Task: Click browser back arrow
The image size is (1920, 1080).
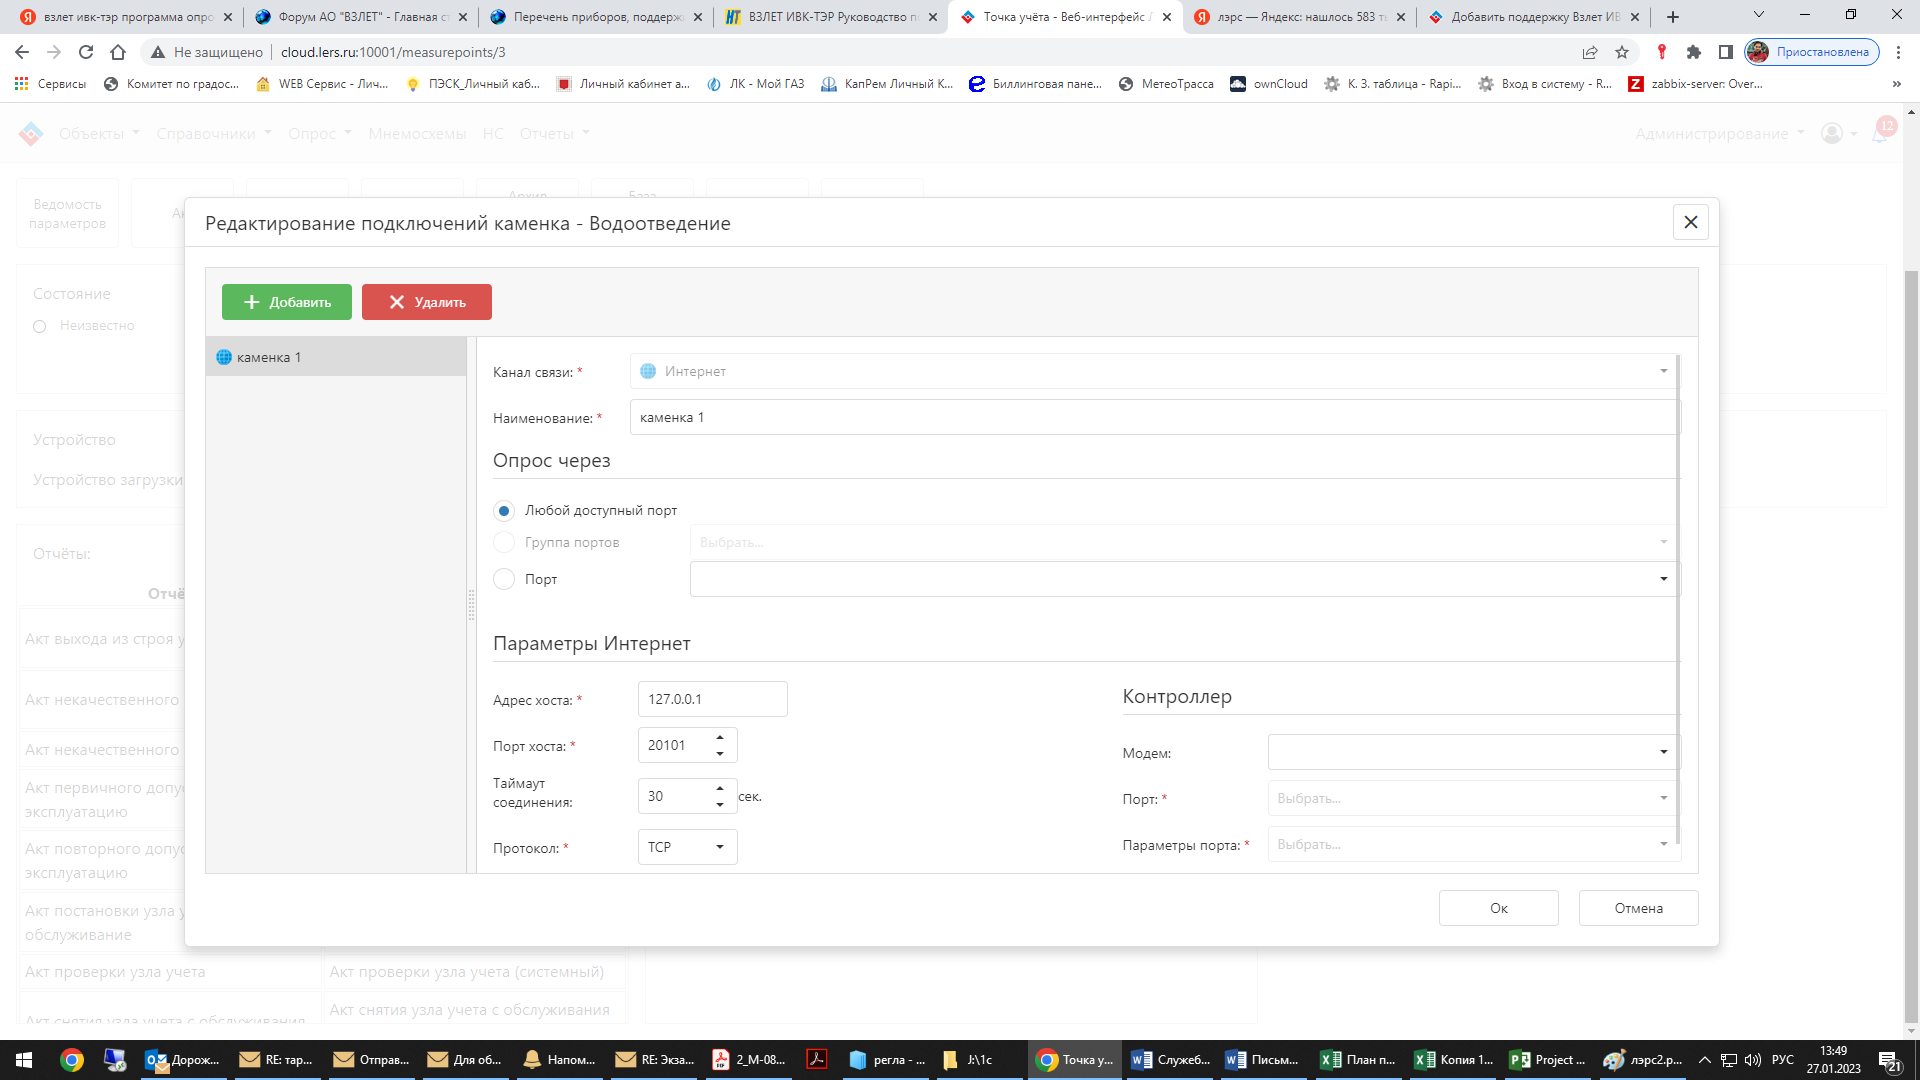Action: 22,52
